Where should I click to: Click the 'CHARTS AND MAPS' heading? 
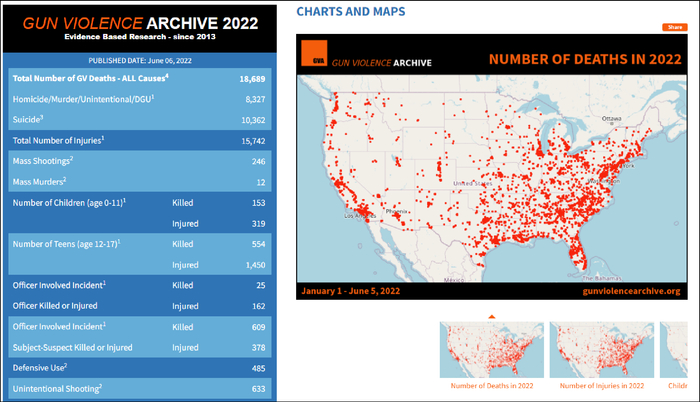coord(351,12)
